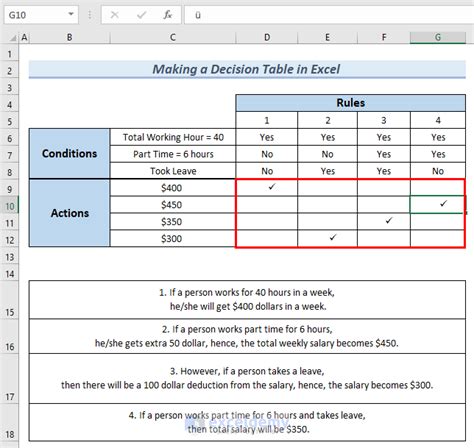Select column F header
Screen dimensions: 474x448
(384, 38)
